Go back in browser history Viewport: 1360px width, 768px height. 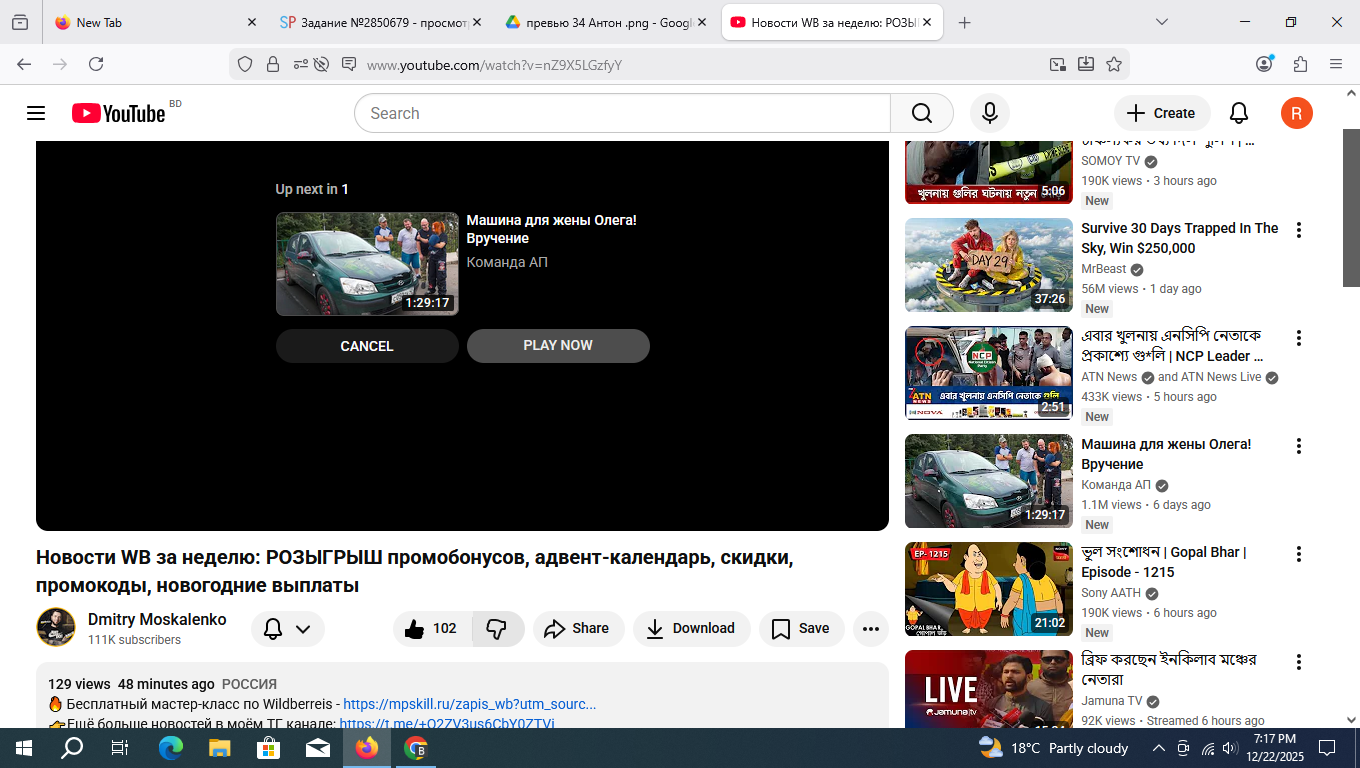click(24, 64)
